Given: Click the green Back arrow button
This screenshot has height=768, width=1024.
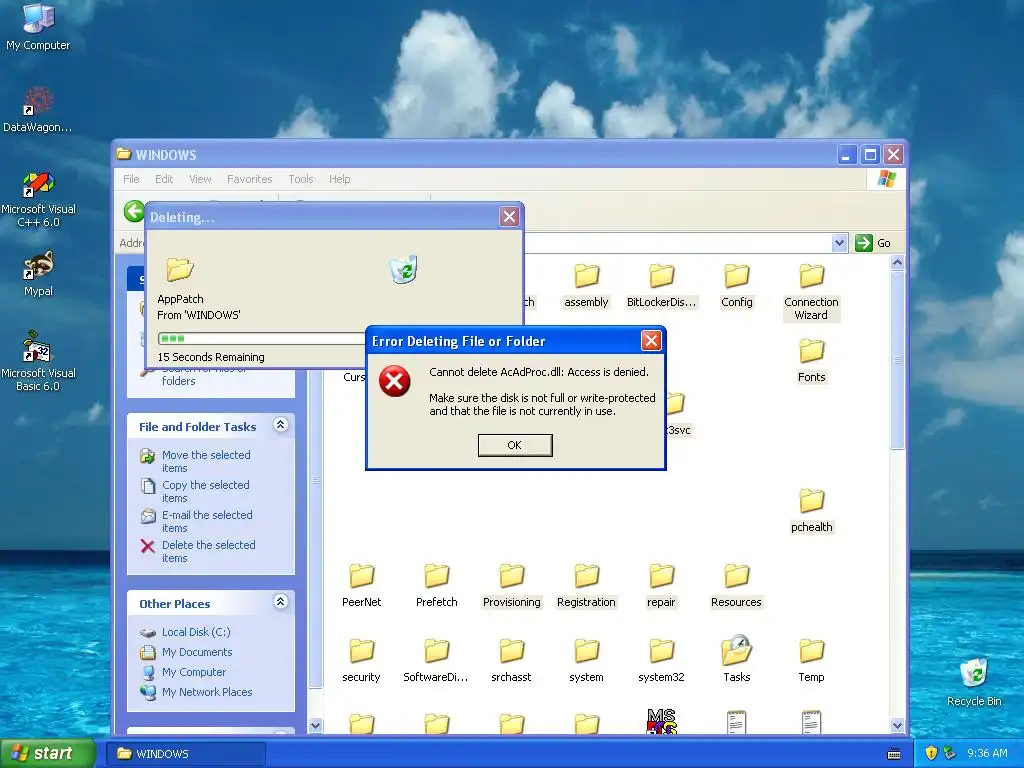Looking at the screenshot, I should coord(135,211).
